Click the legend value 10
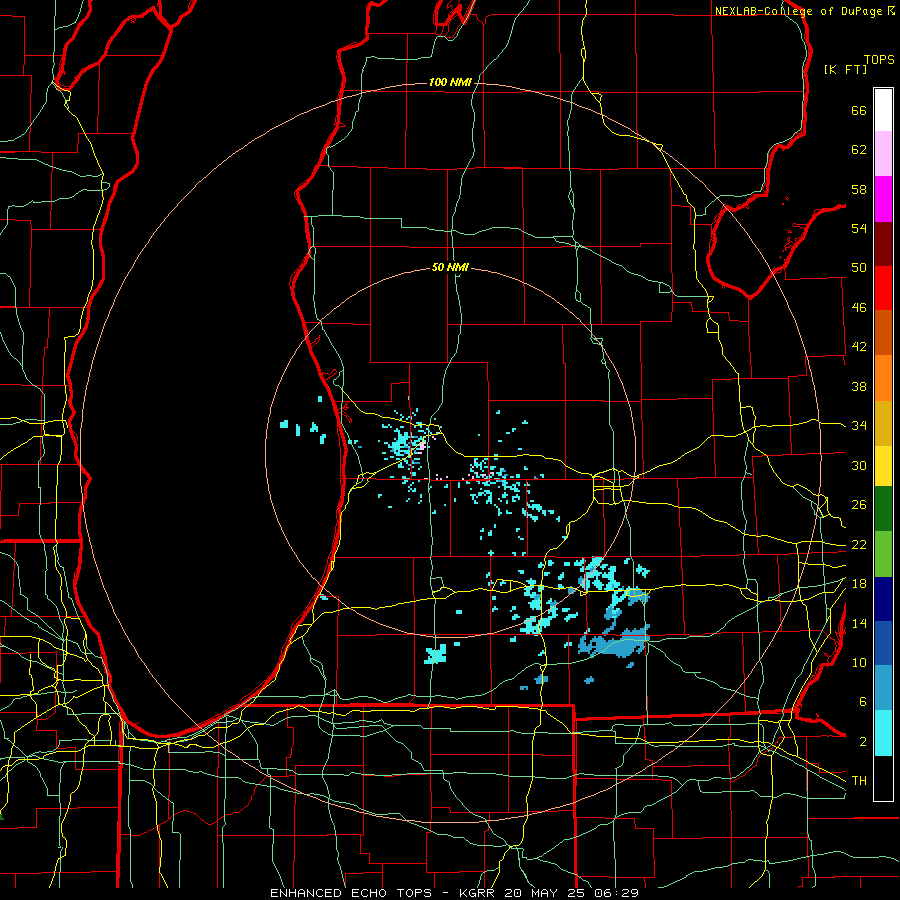The image size is (900, 900). coord(859,662)
